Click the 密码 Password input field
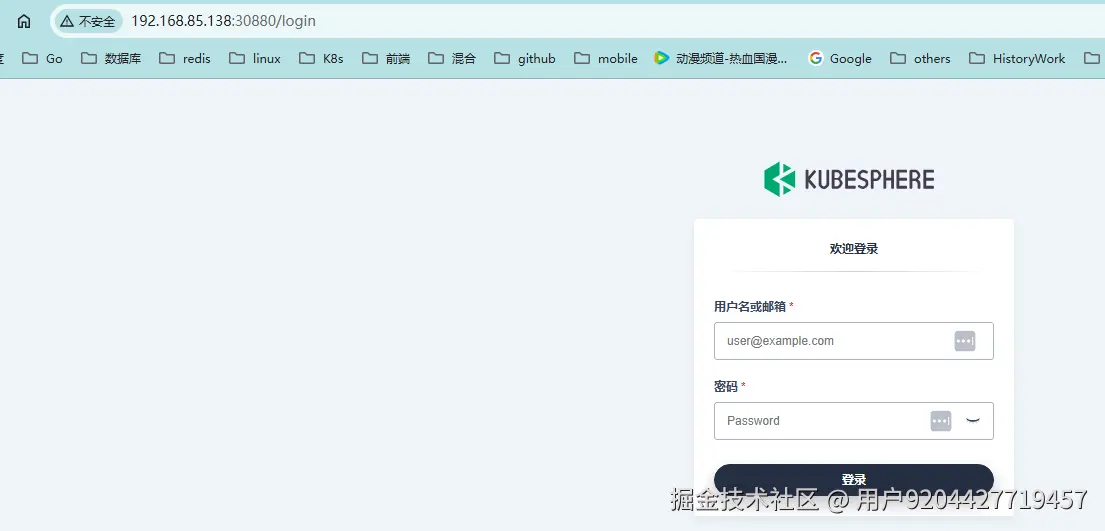 click(x=853, y=421)
